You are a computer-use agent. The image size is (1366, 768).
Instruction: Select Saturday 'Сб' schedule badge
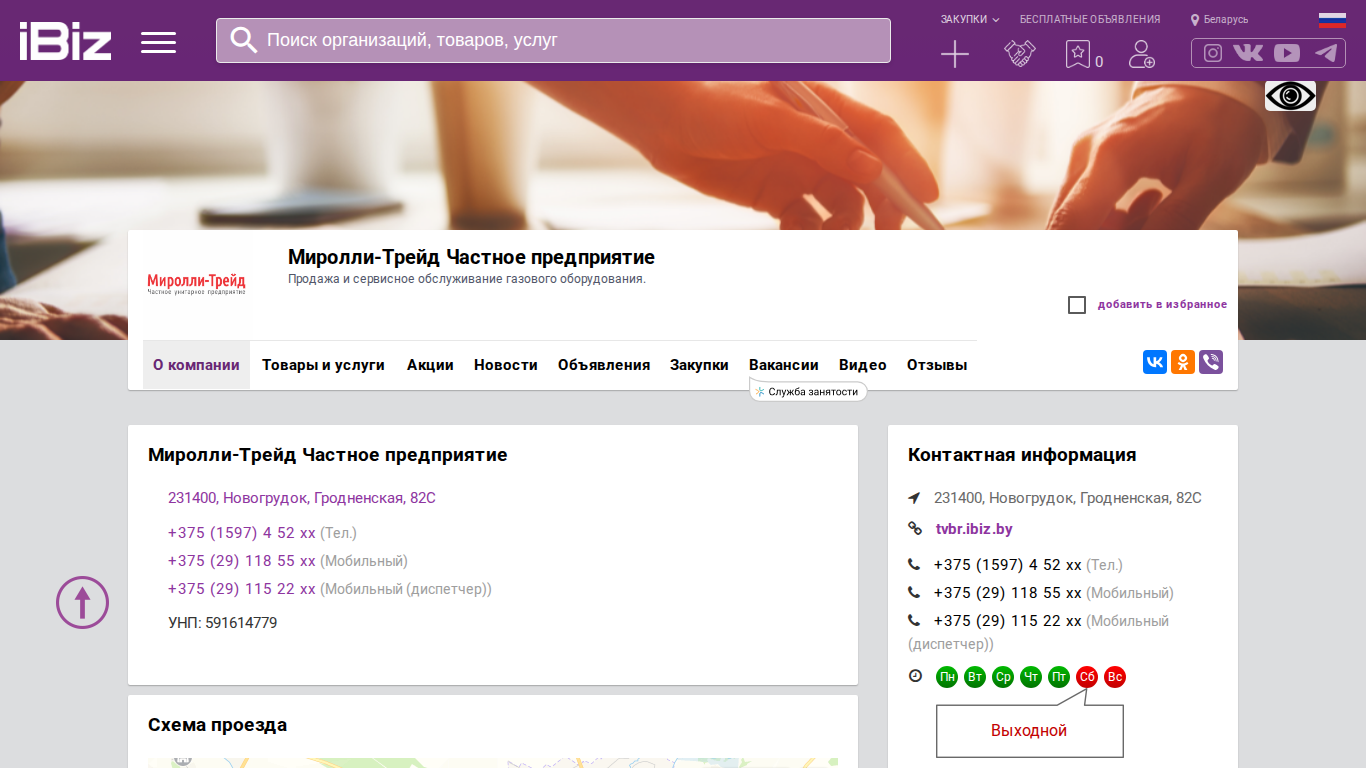[1087, 677]
